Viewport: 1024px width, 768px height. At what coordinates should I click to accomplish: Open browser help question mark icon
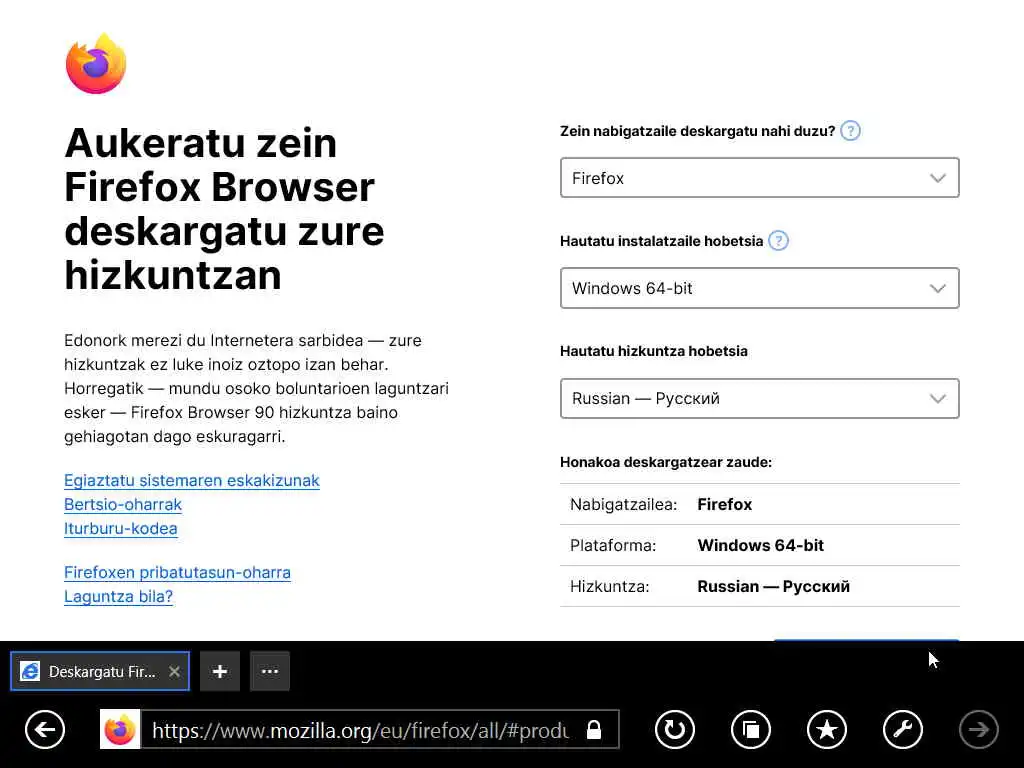(x=850, y=131)
